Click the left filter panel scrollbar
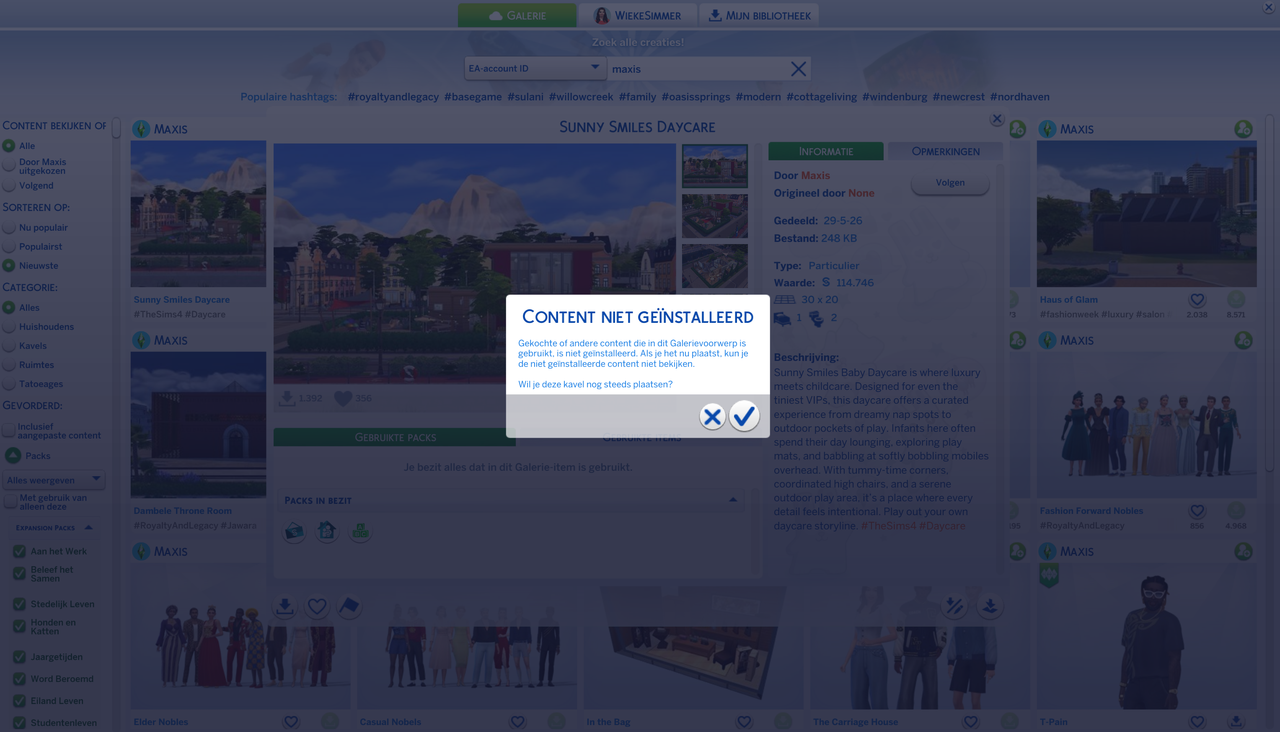 [116, 128]
